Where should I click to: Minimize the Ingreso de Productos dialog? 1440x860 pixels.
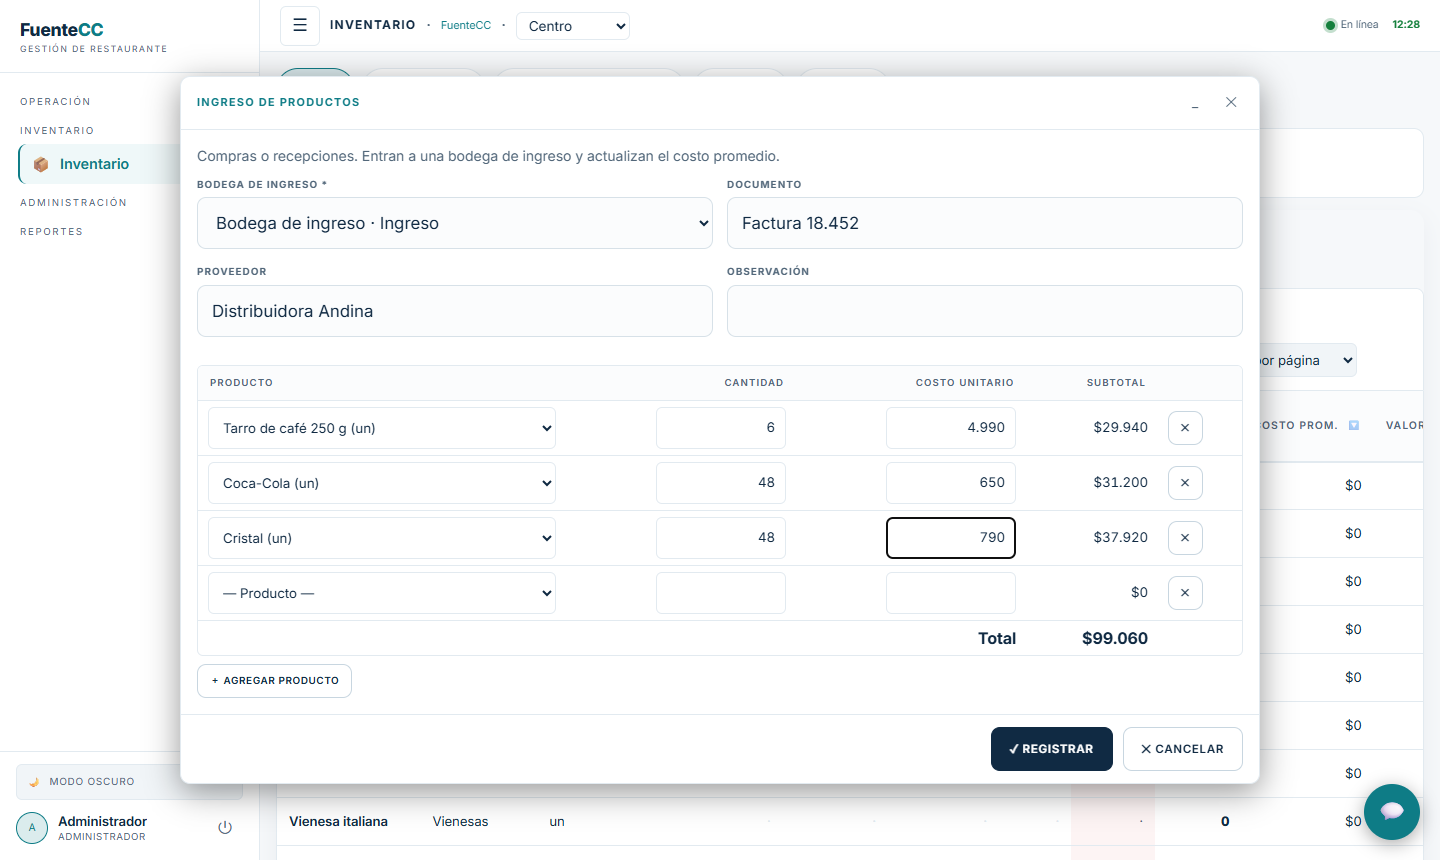[1195, 103]
